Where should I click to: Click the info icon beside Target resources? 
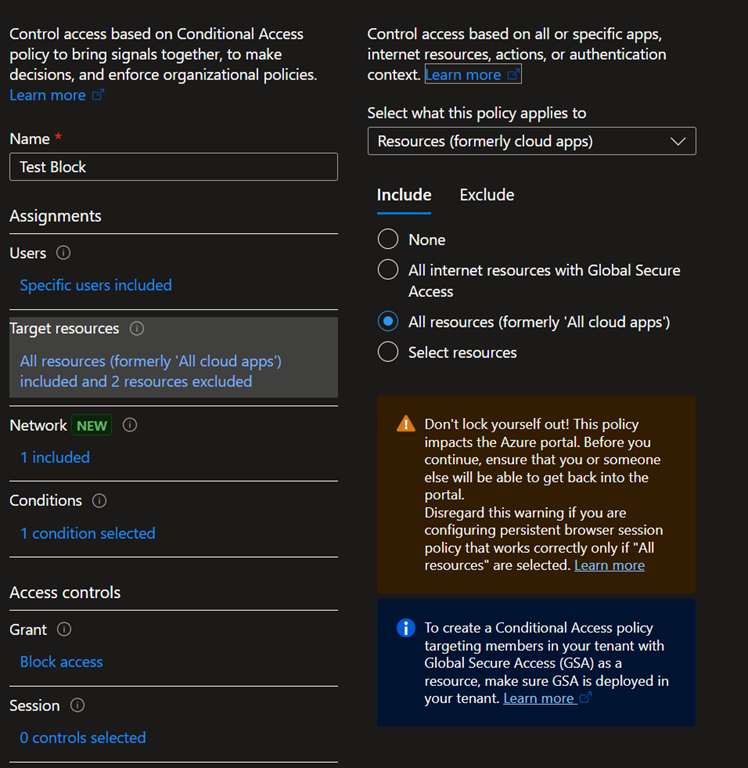[x=137, y=329]
